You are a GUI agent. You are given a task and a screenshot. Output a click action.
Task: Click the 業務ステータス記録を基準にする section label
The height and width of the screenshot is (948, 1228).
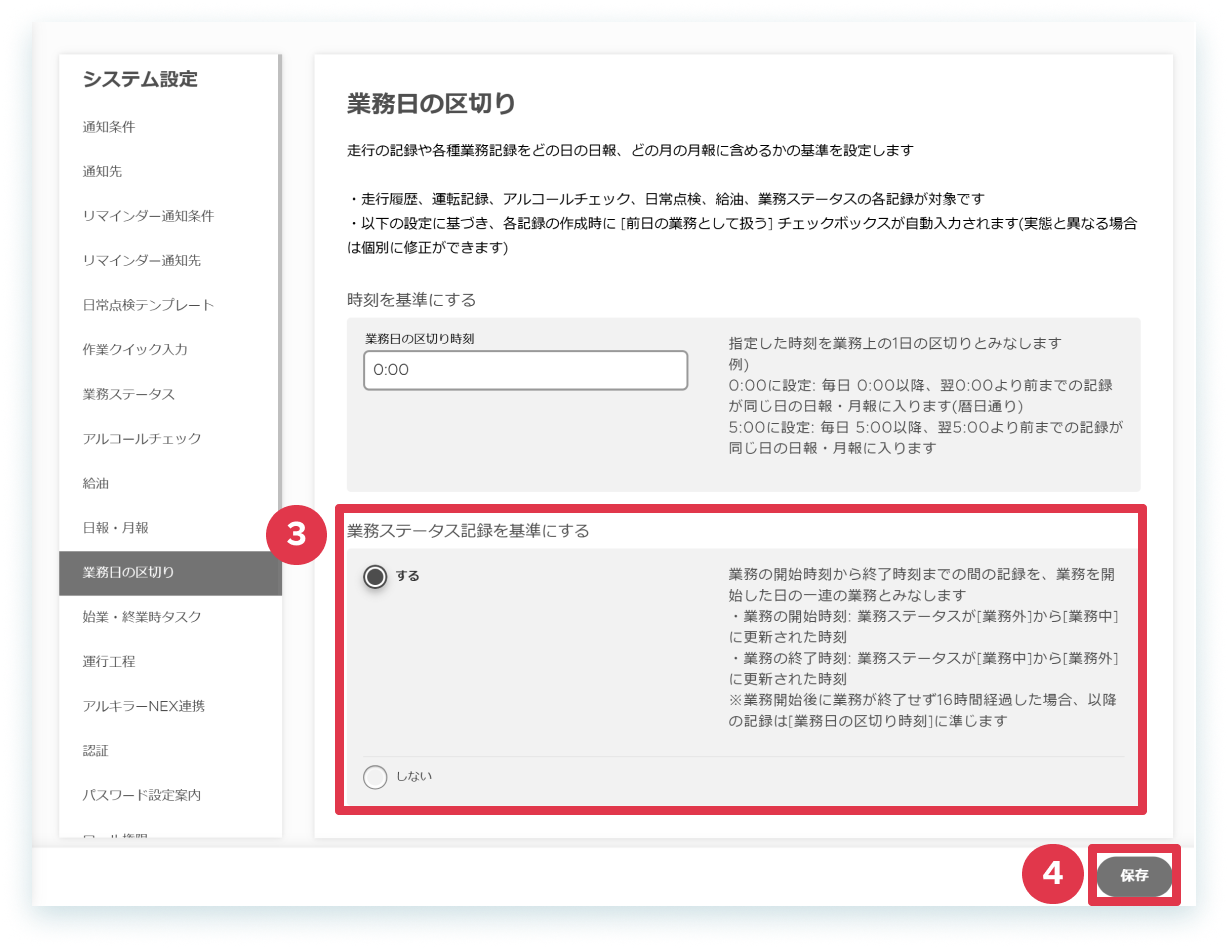pos(468,531)
